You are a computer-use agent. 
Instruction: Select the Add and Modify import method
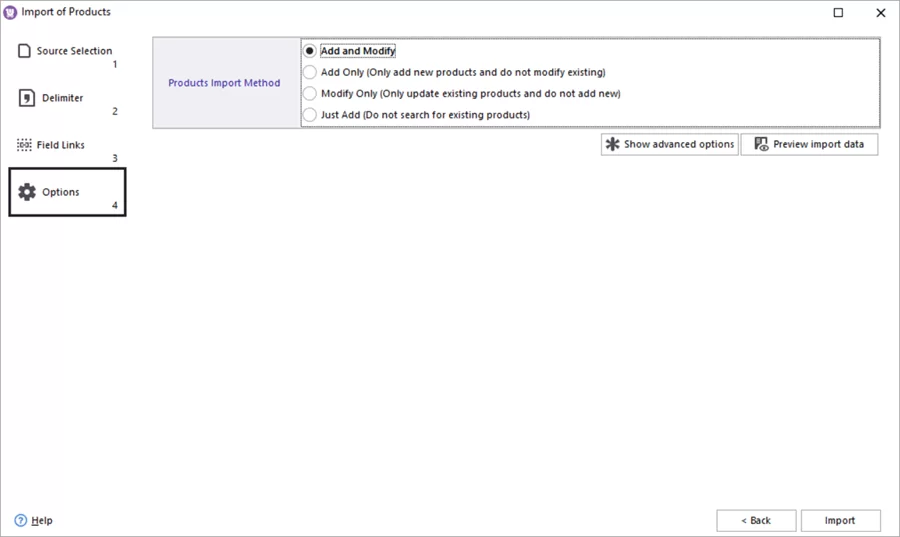pyautogui.click(x=310, y=51)
